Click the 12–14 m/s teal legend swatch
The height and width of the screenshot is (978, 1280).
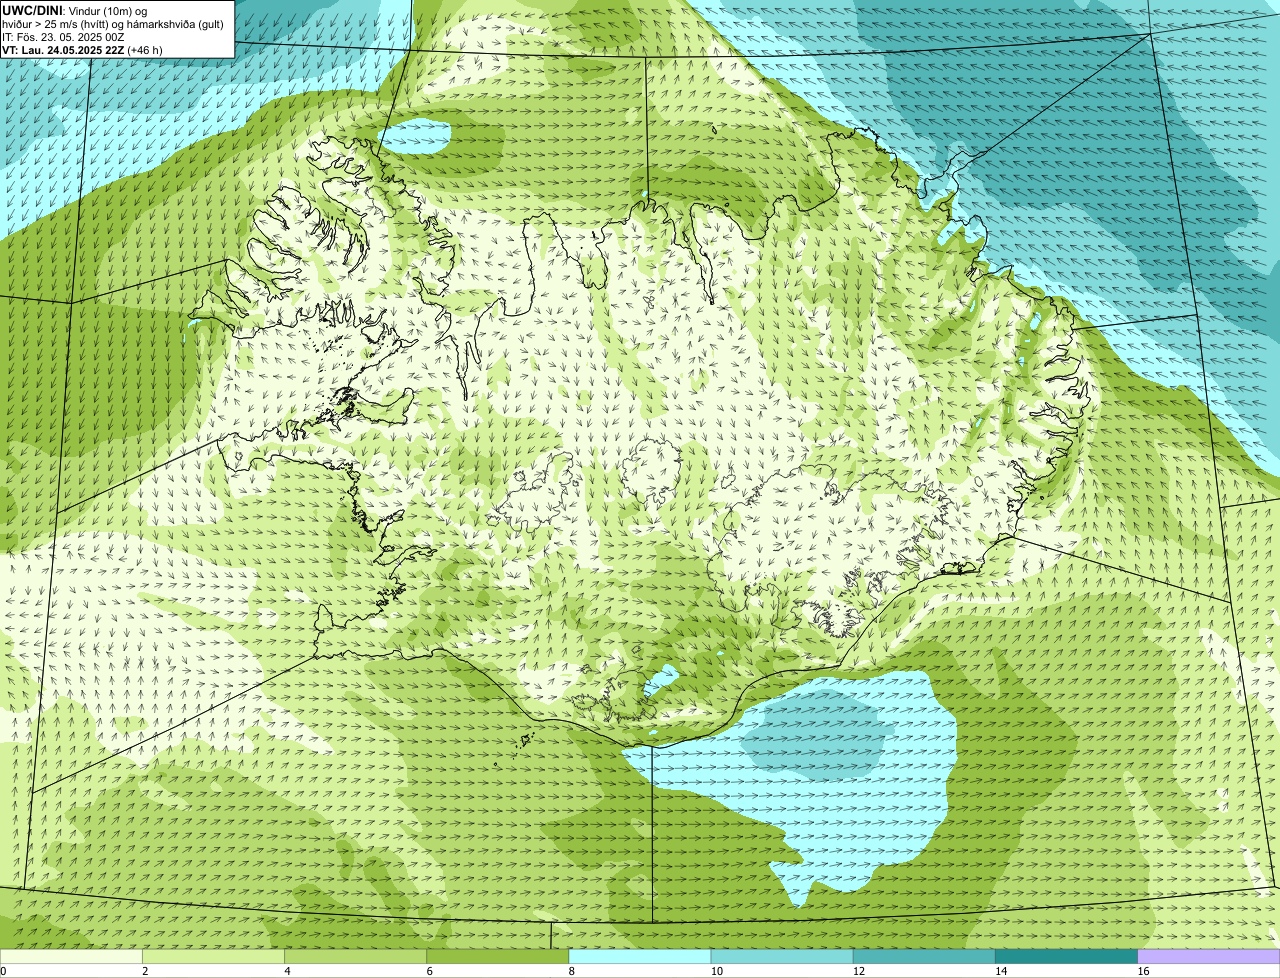(x=924, y=956)
